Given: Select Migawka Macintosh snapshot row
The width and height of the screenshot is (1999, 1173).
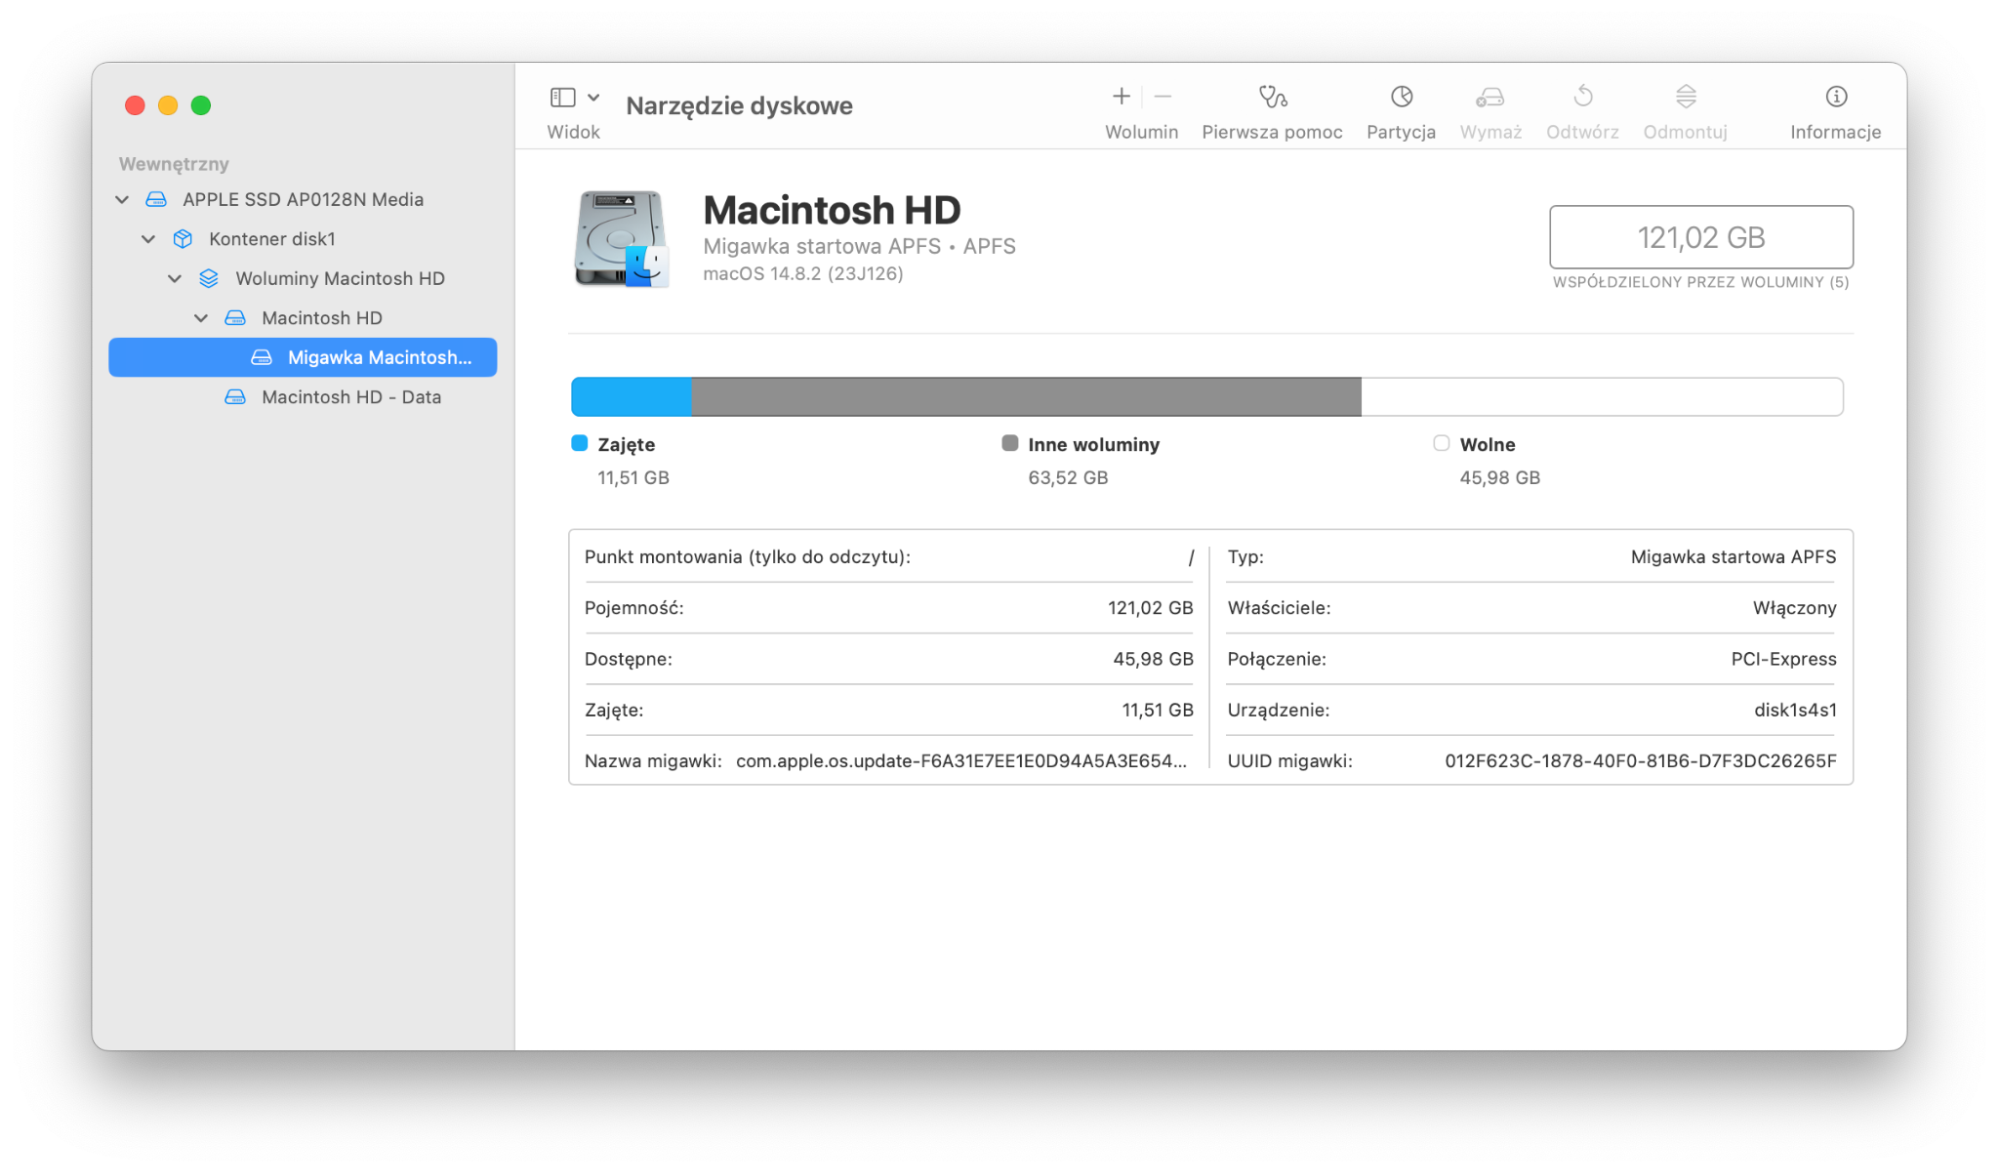Looking at the screenshot, I should click(x=302, y=357).
